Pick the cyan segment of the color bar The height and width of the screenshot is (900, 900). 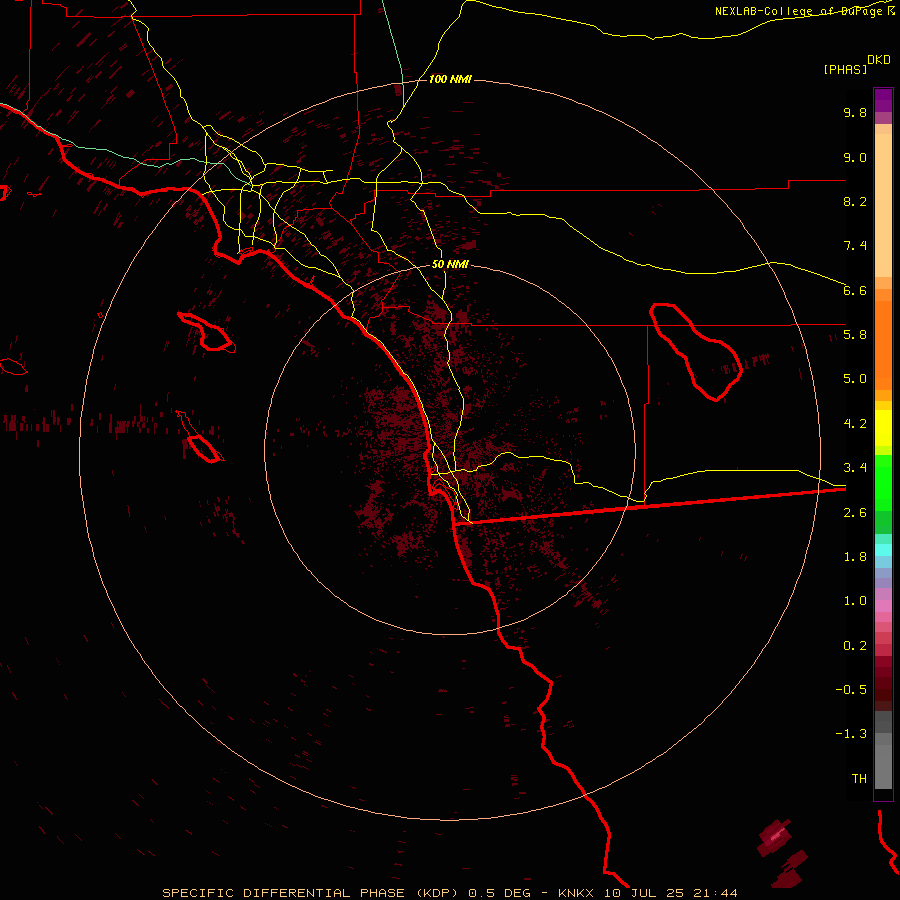coord(883,550)
